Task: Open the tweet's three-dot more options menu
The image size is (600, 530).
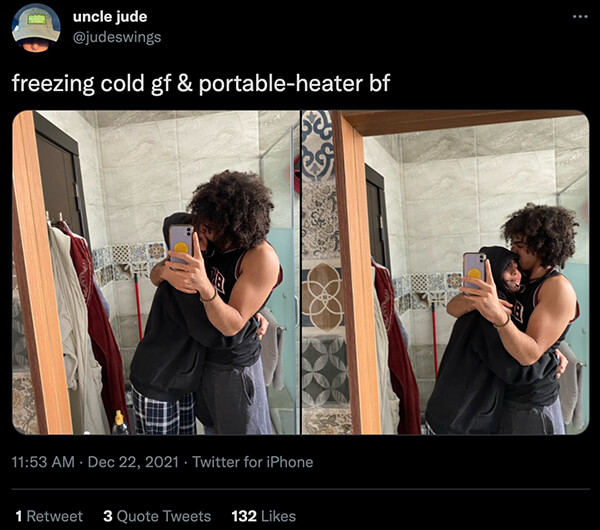Action: pos(580,16)
